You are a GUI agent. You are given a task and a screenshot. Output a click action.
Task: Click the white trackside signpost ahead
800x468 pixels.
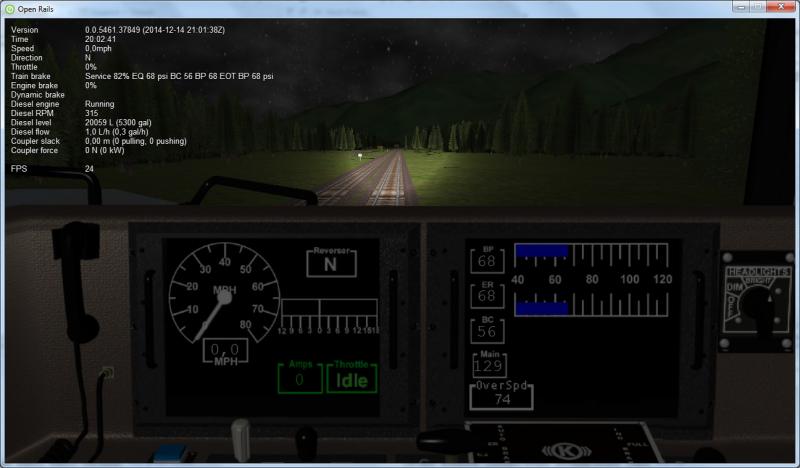click(360, 156)
